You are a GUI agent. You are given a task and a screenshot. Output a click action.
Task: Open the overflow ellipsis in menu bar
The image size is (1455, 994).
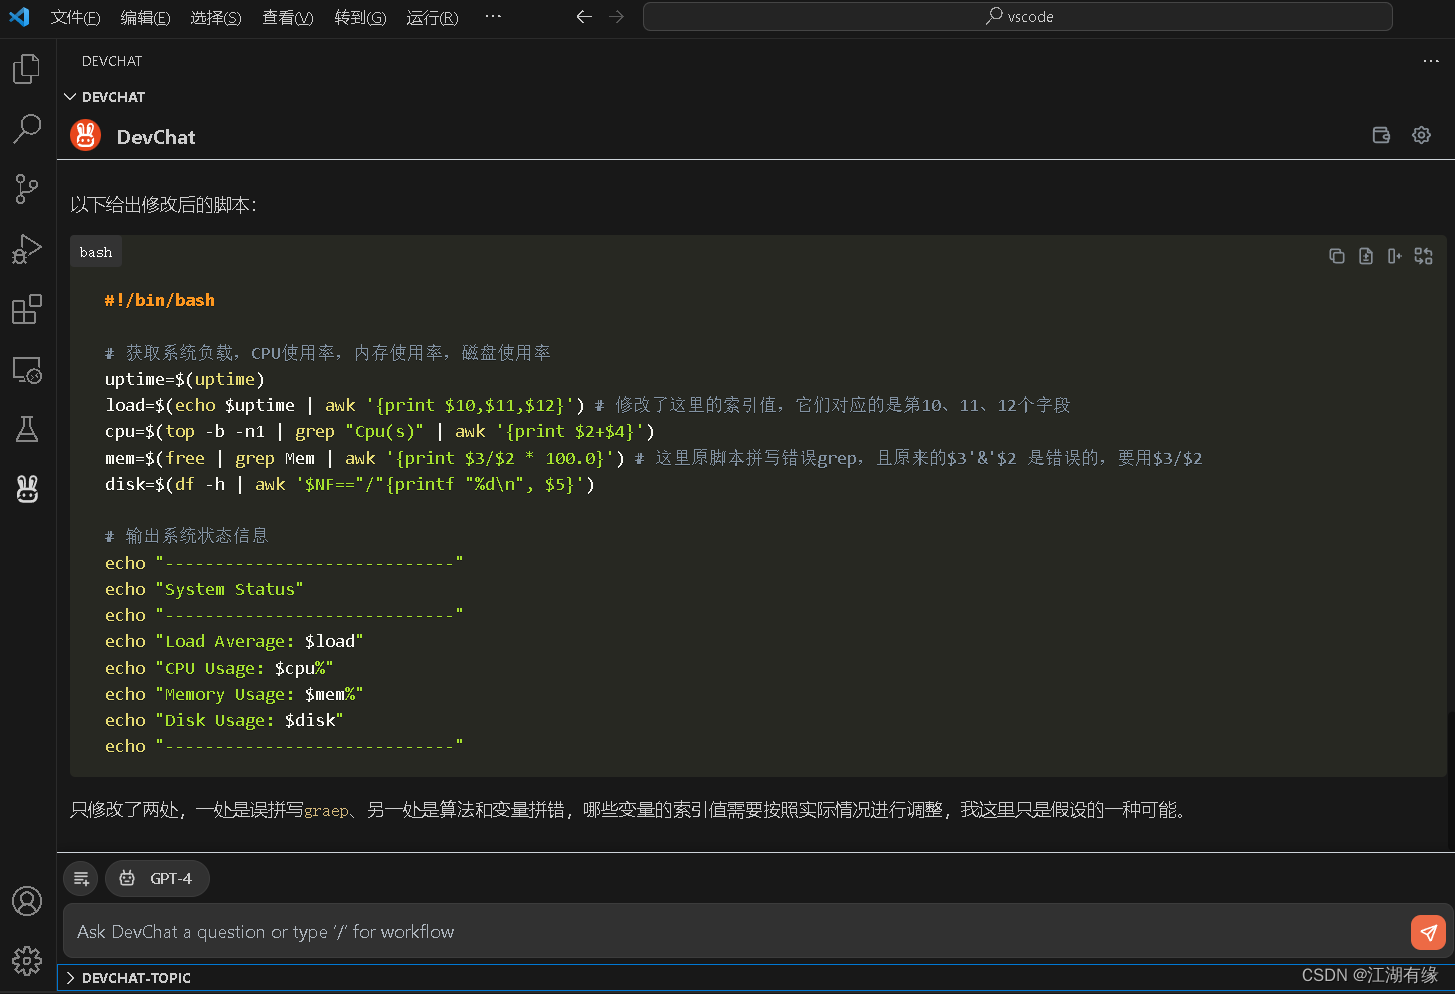tap(493, 17)
